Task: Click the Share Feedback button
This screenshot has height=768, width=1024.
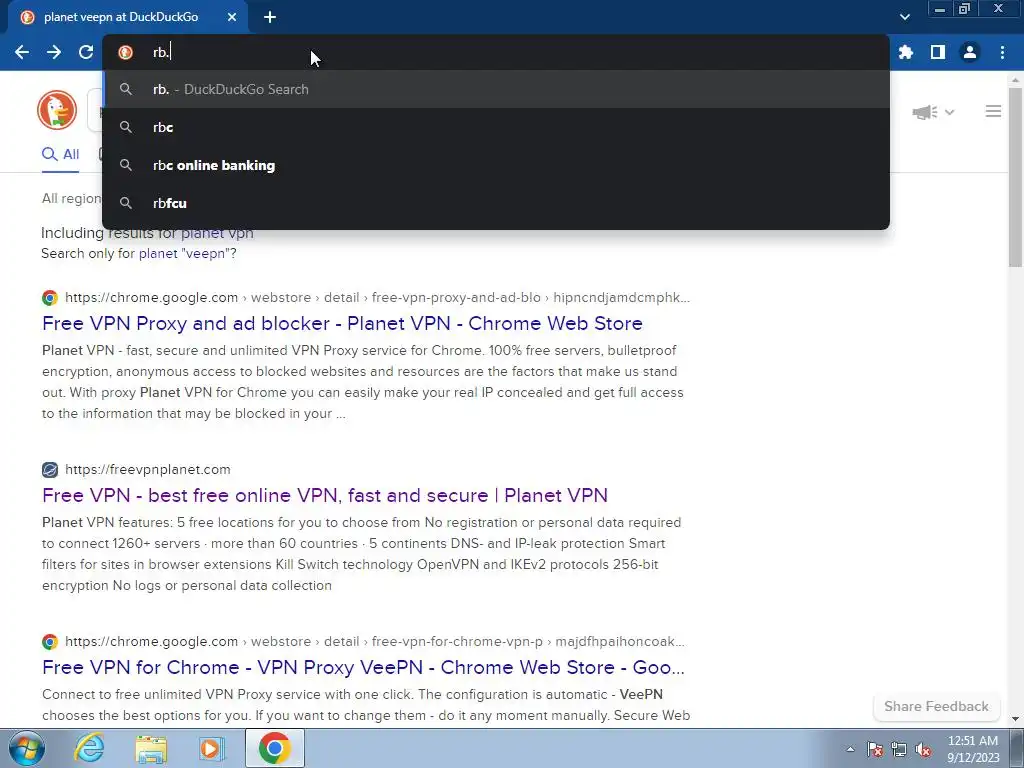Action: tap(936, 706)
